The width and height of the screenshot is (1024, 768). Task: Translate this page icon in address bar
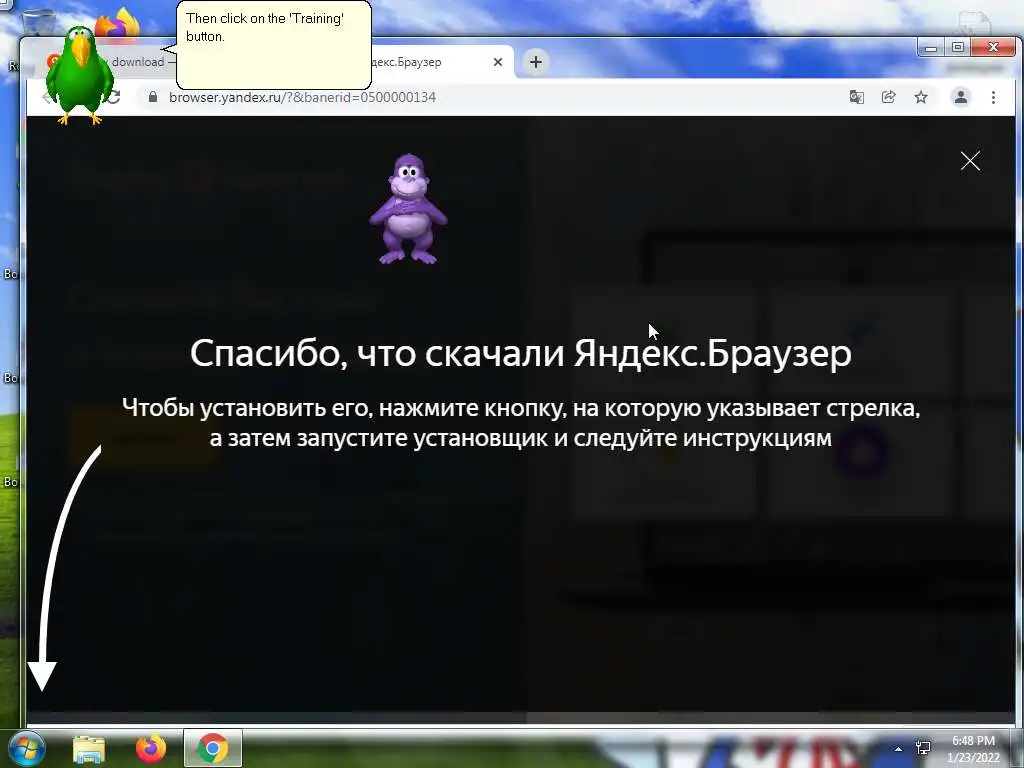tap(856, 97)
